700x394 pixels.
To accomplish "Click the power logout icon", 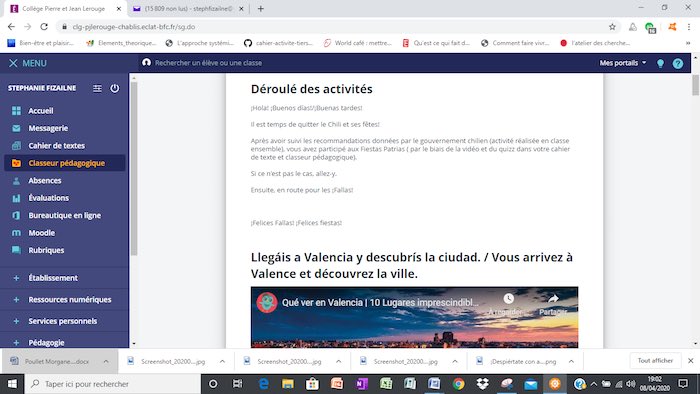I will pyautogui.click(x=115, y=88).
